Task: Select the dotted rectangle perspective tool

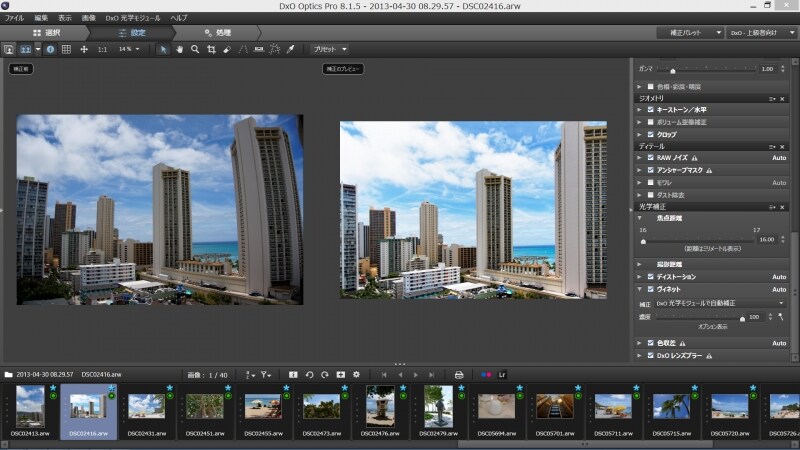Action: pyautogui.click(x=275, y=49)
